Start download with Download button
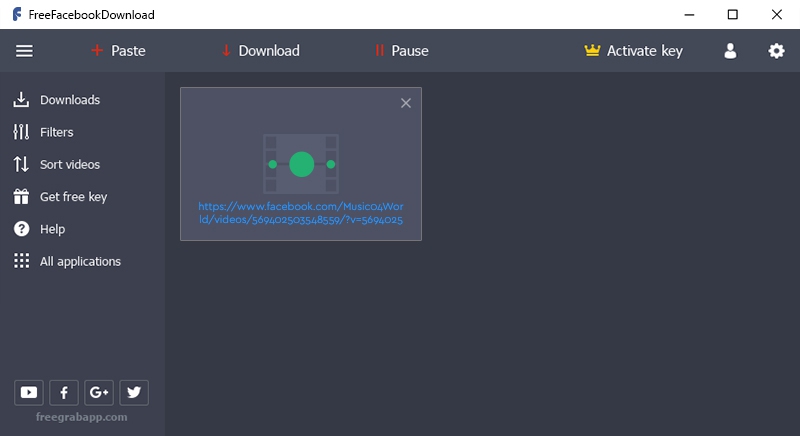 coord(261,50)
